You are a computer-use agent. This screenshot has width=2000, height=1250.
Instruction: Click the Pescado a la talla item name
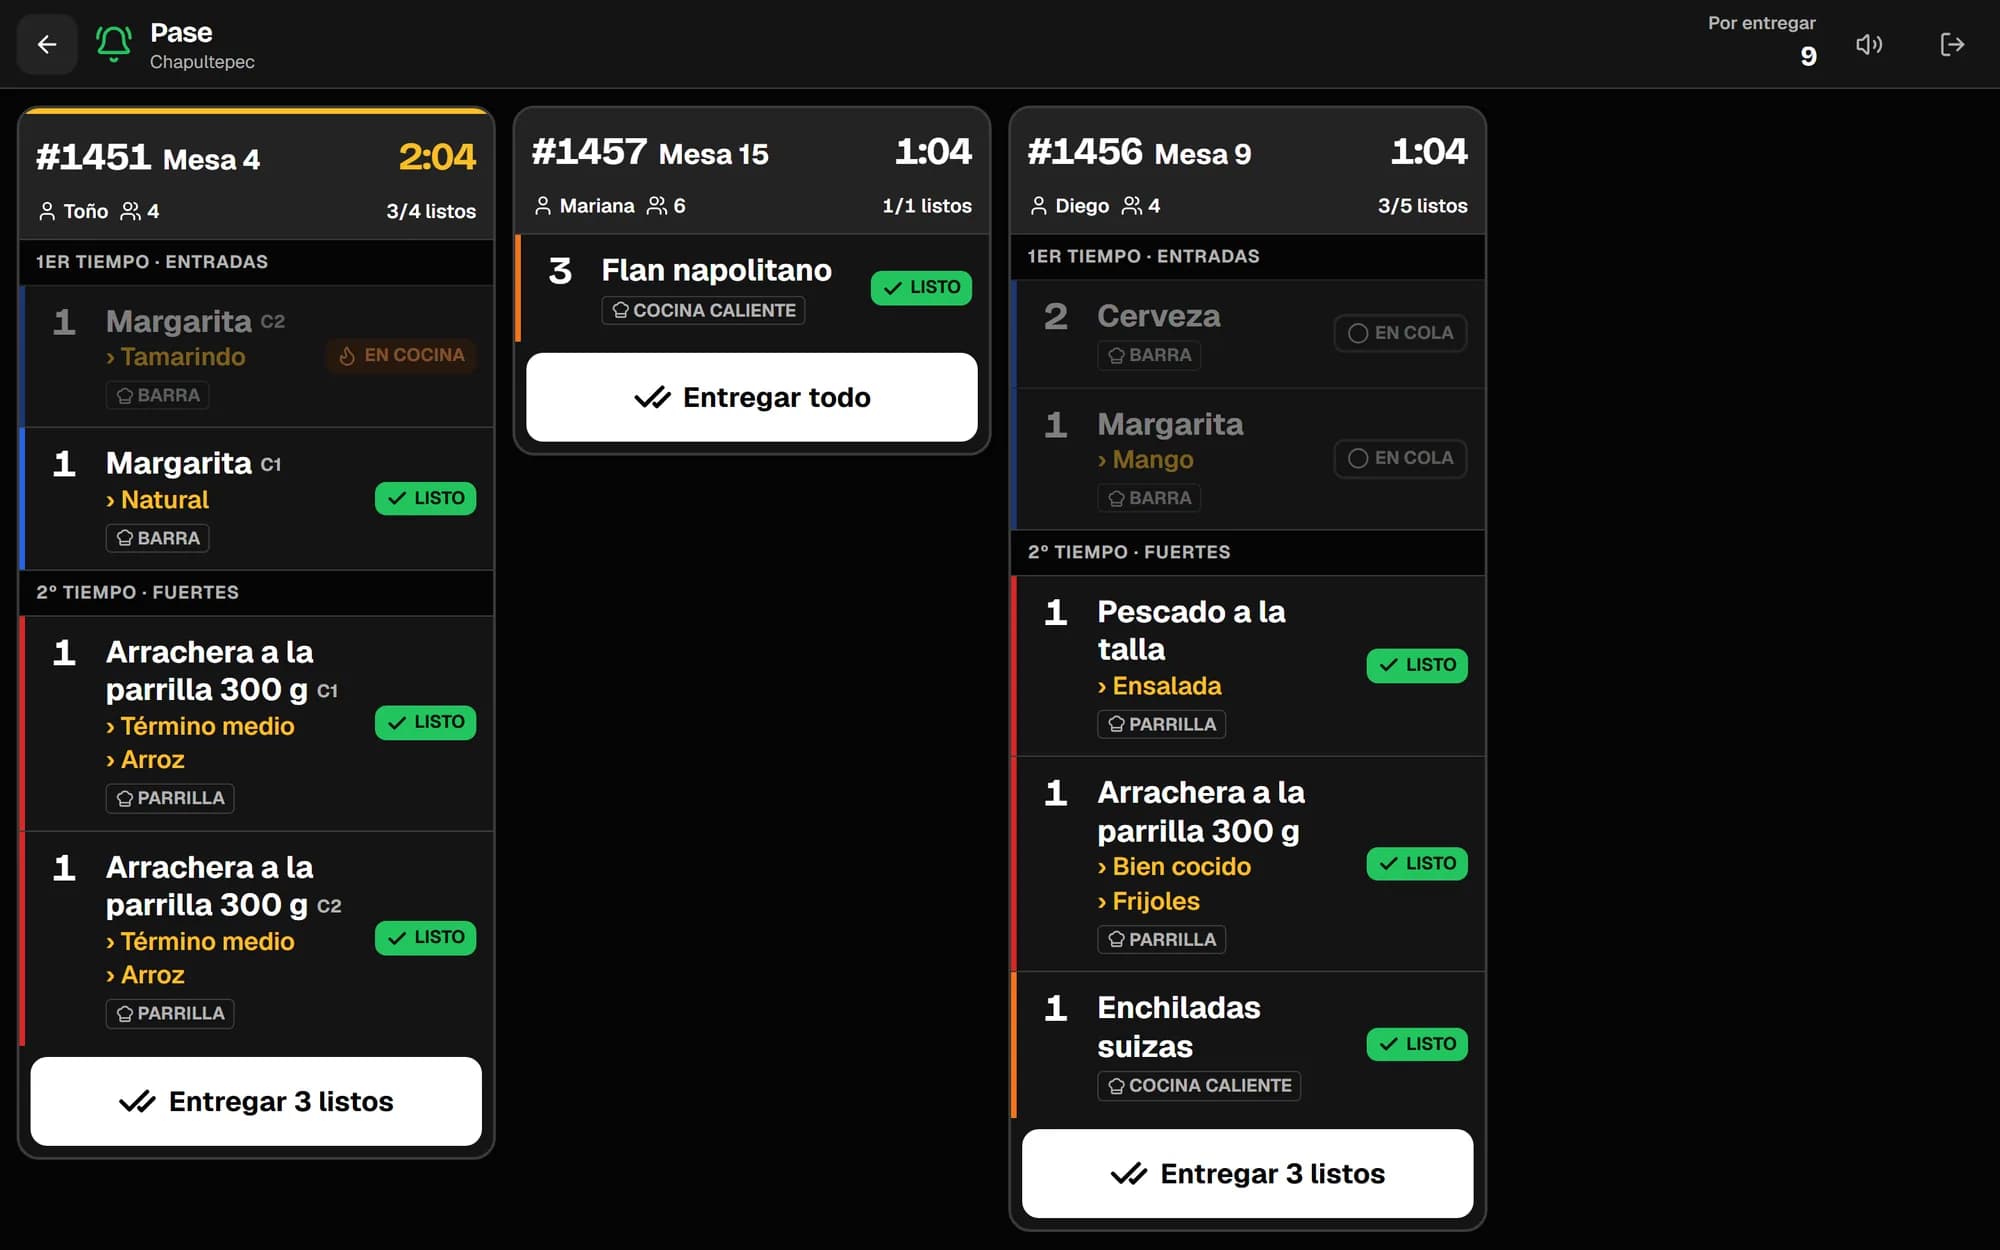[1191, 630]
